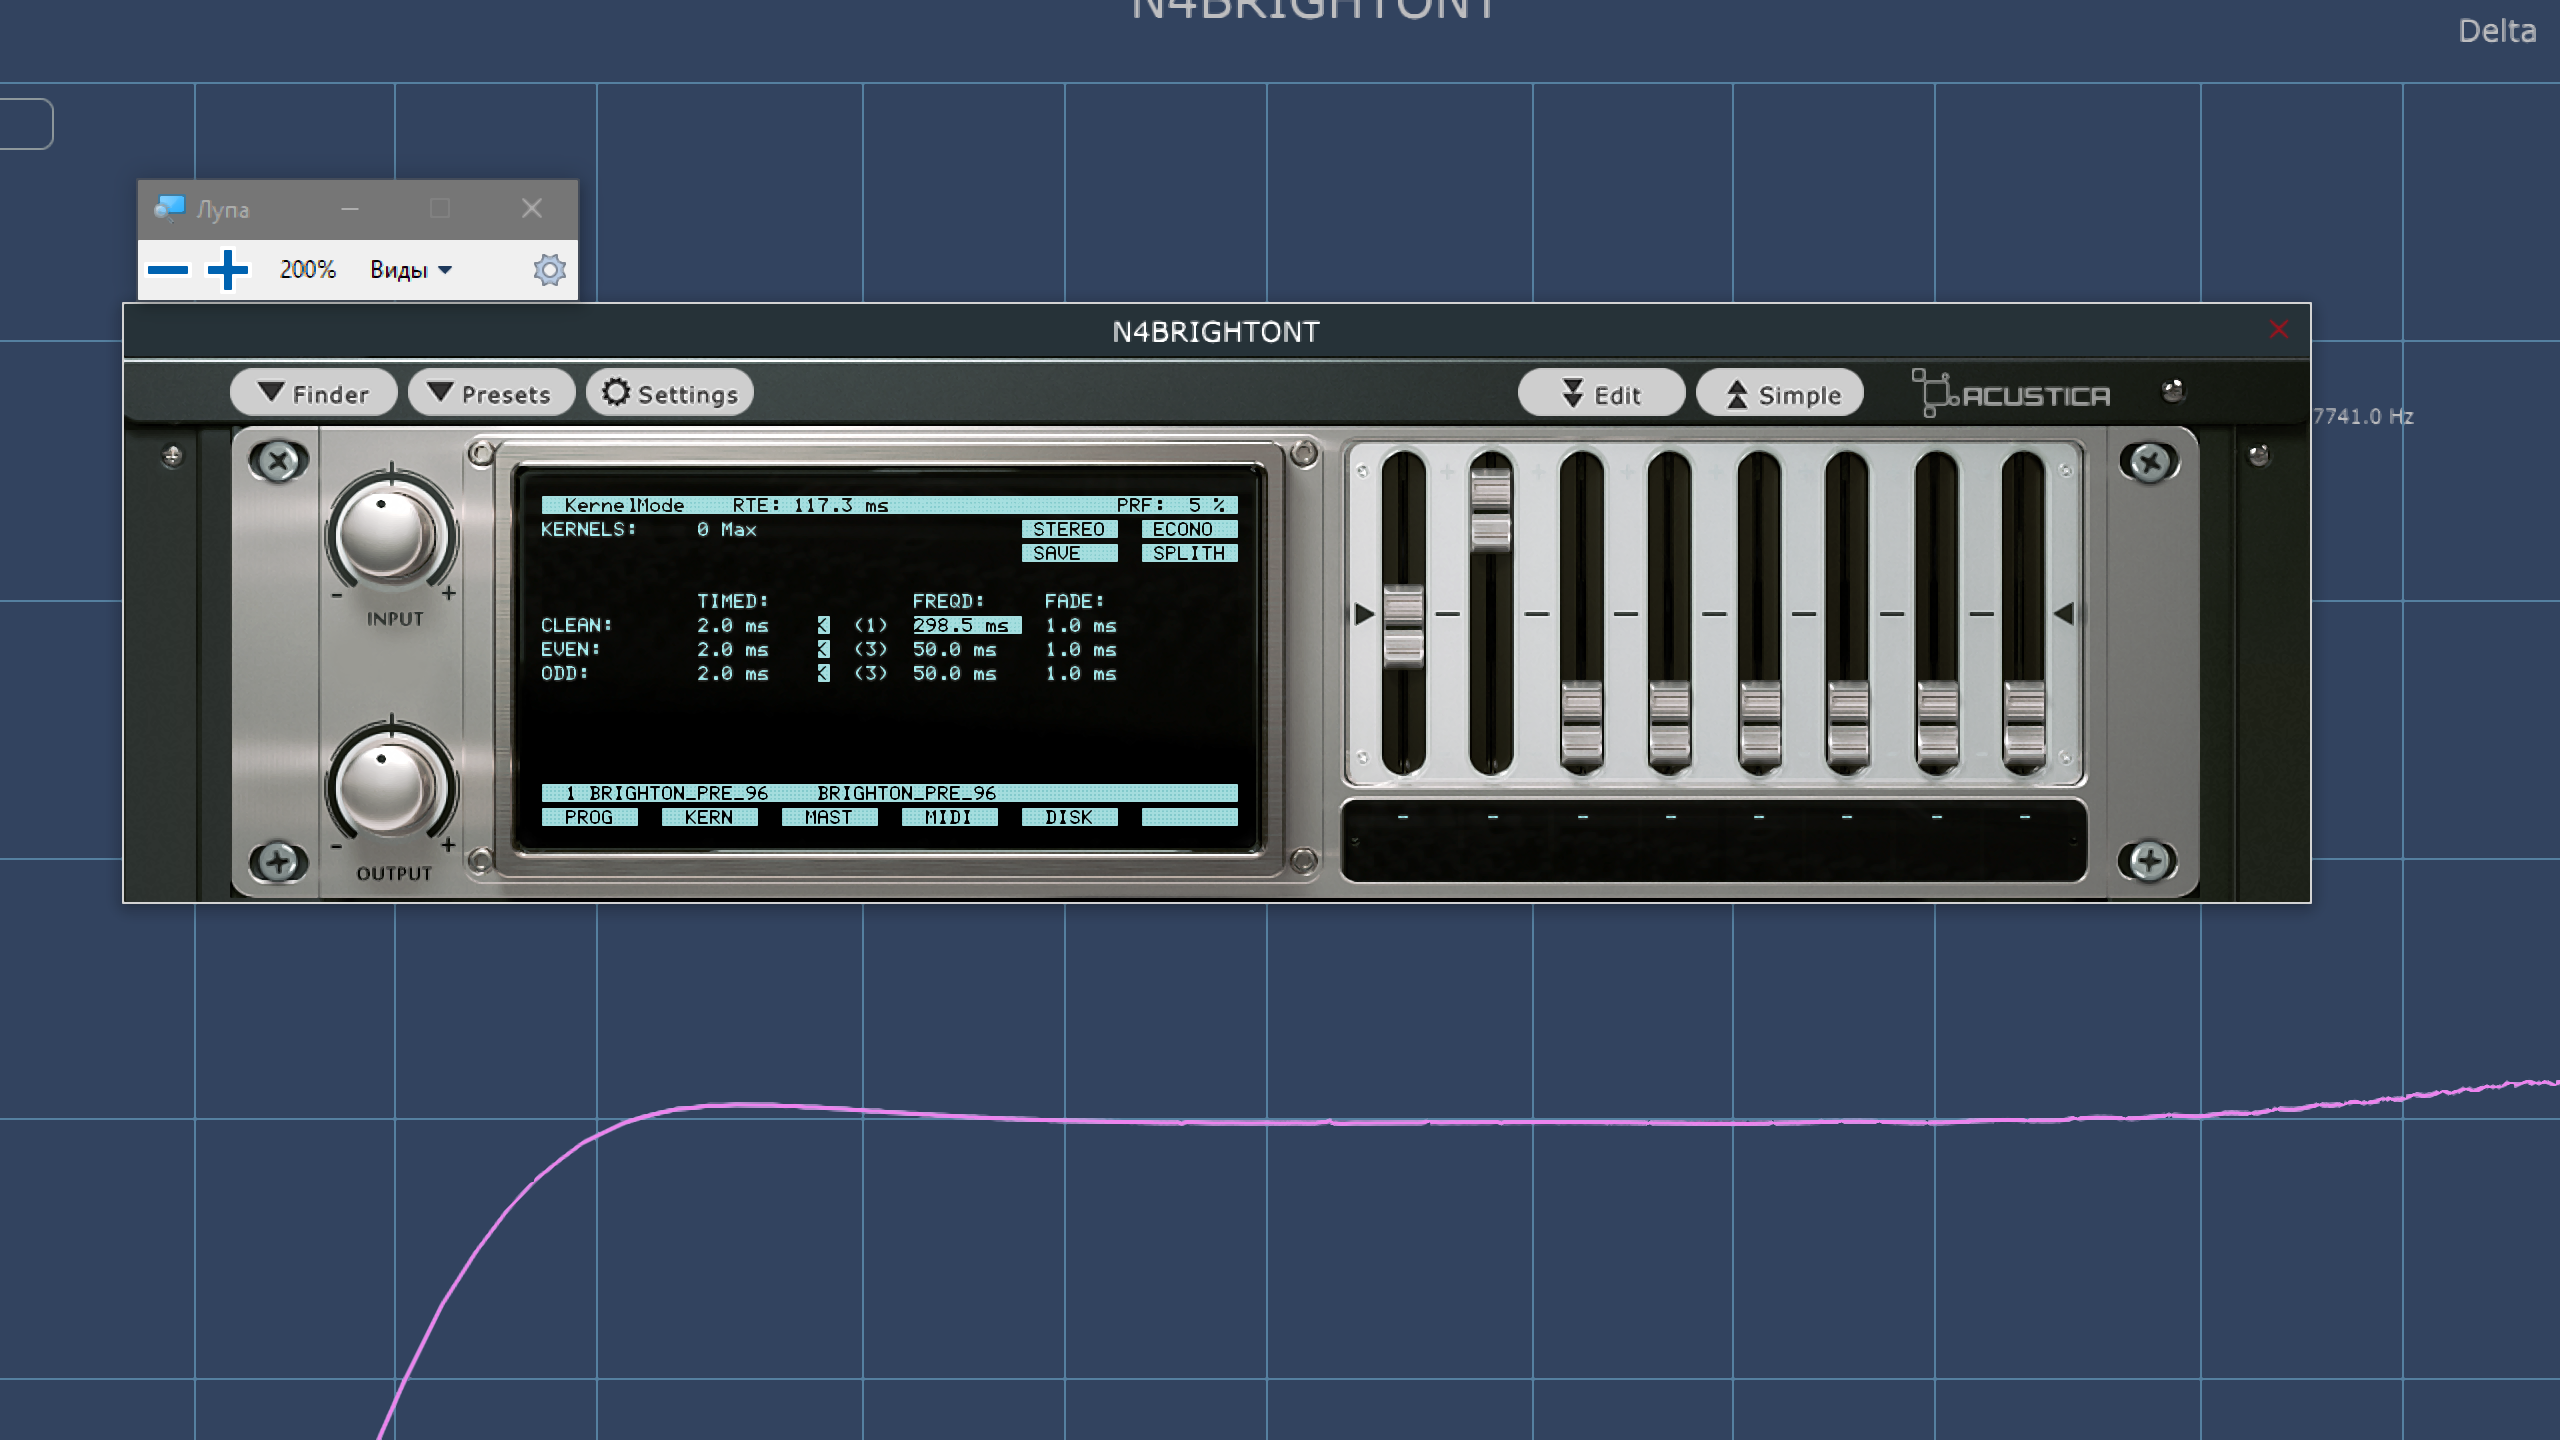The height and width of the screenshot is (1440, 2560).
Task: Toggle the CLEAN row checkbox
Action: [823, 625]
